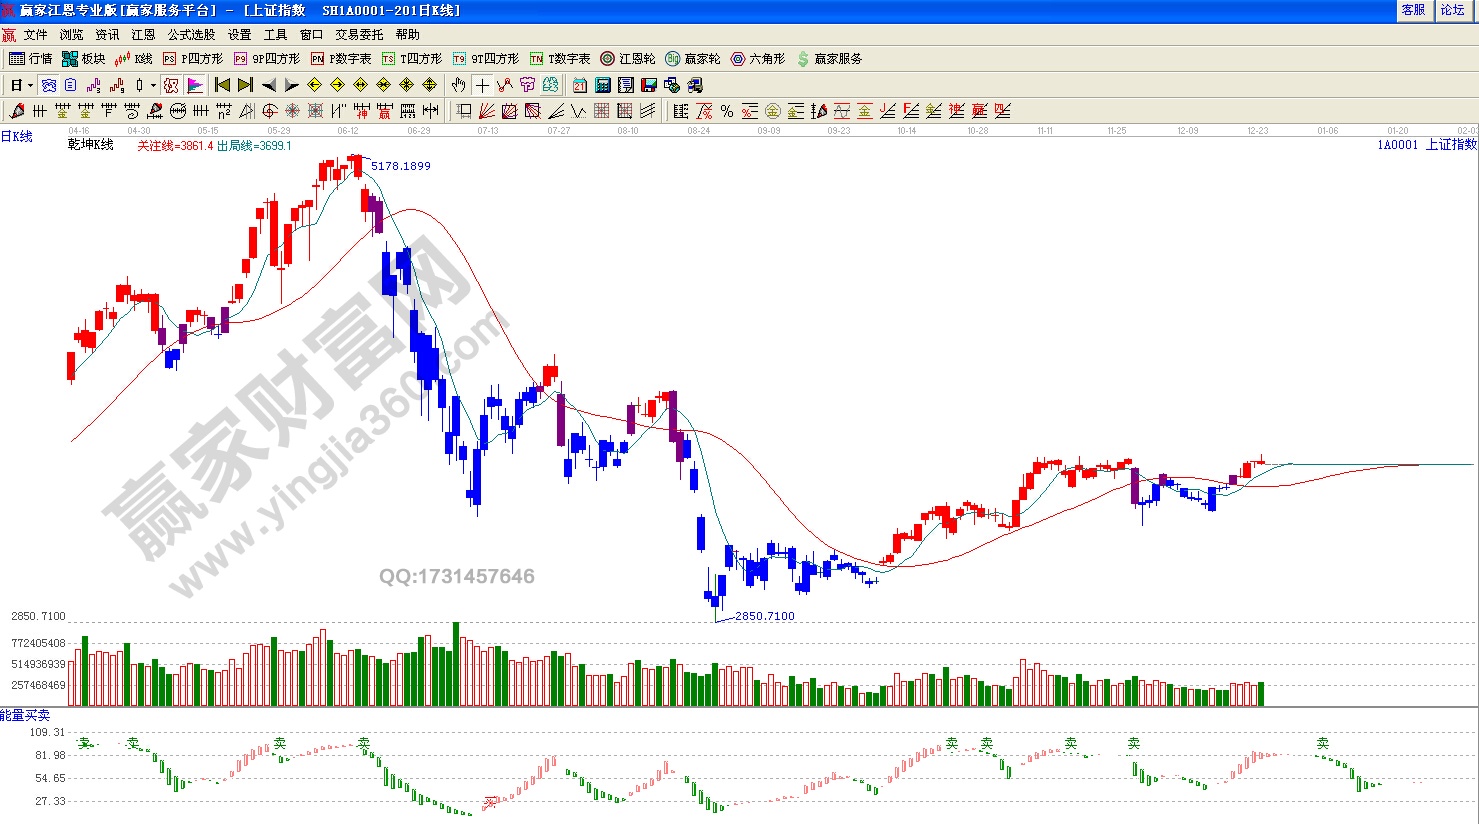The image size is (1479, 824).
Task: Expand the 日 period dropdown arrow
Action: pyautogui.click(x=31, y=85)
